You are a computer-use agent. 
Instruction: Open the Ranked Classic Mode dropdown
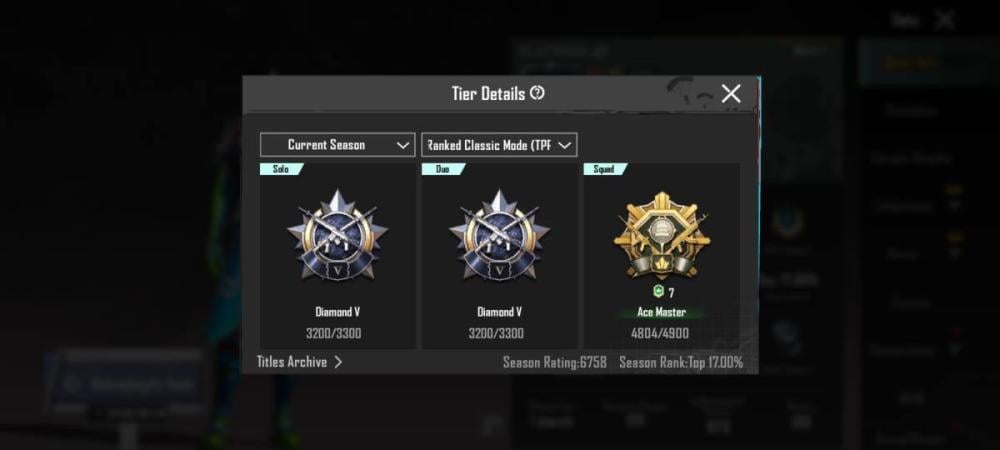click(499, 145)
